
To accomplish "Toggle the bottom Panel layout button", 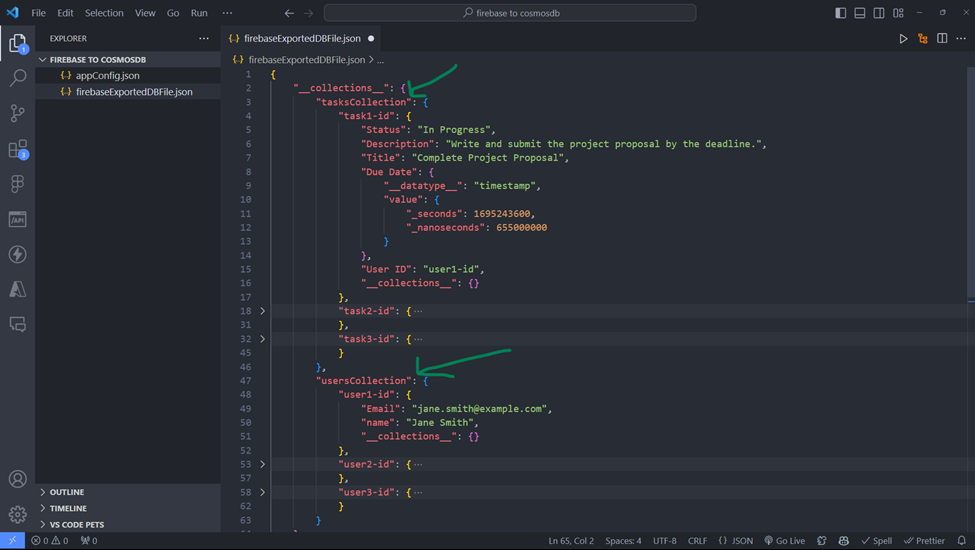I will click(x=859, y=13).
